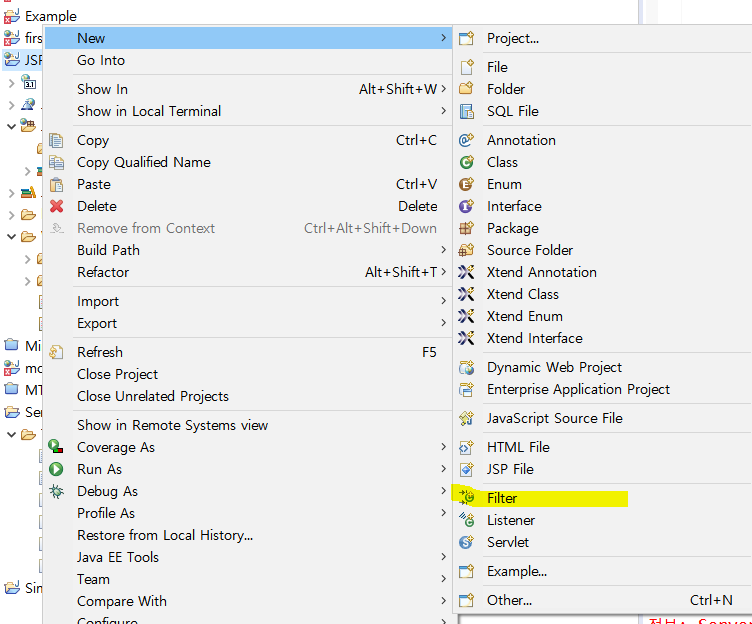Click the Listener icon
Viewport: 752px width, 624px height.
[x=466, y=520]
